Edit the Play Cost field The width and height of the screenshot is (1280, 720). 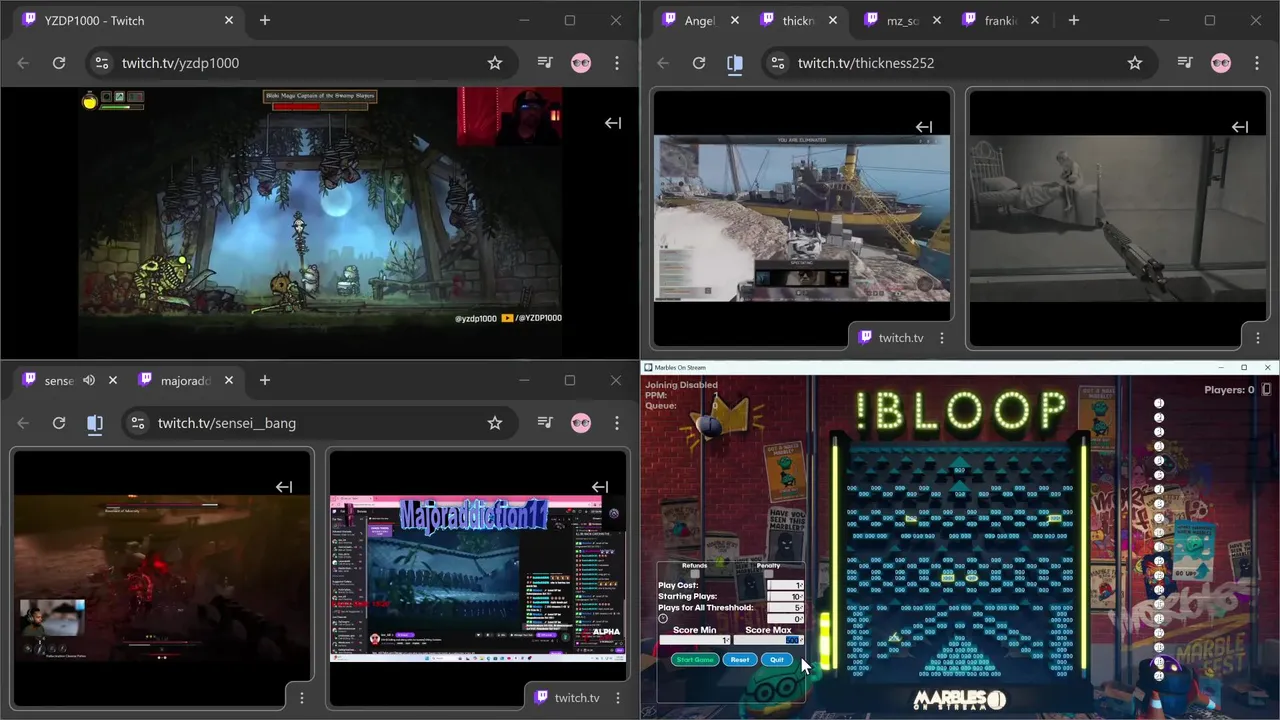point(785,585)
